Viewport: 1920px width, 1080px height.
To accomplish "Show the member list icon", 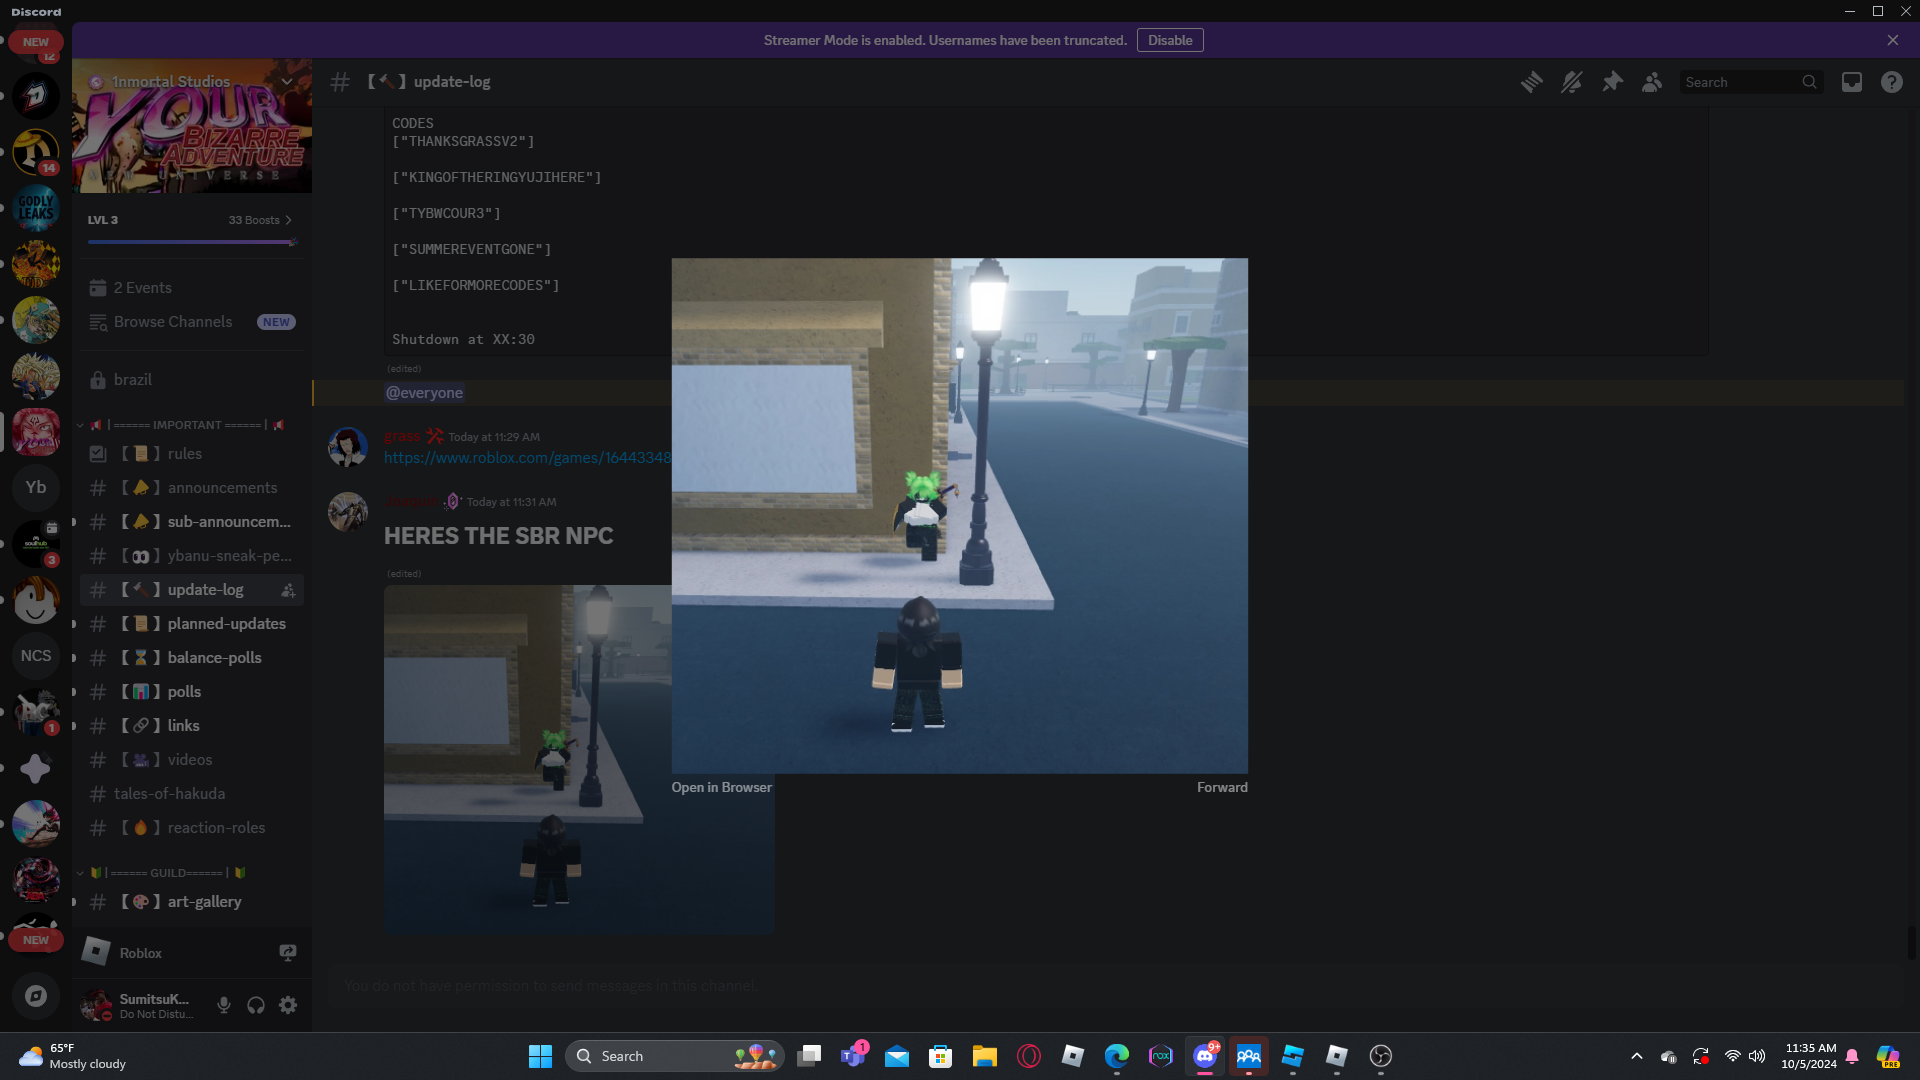I will (1652, 82).
